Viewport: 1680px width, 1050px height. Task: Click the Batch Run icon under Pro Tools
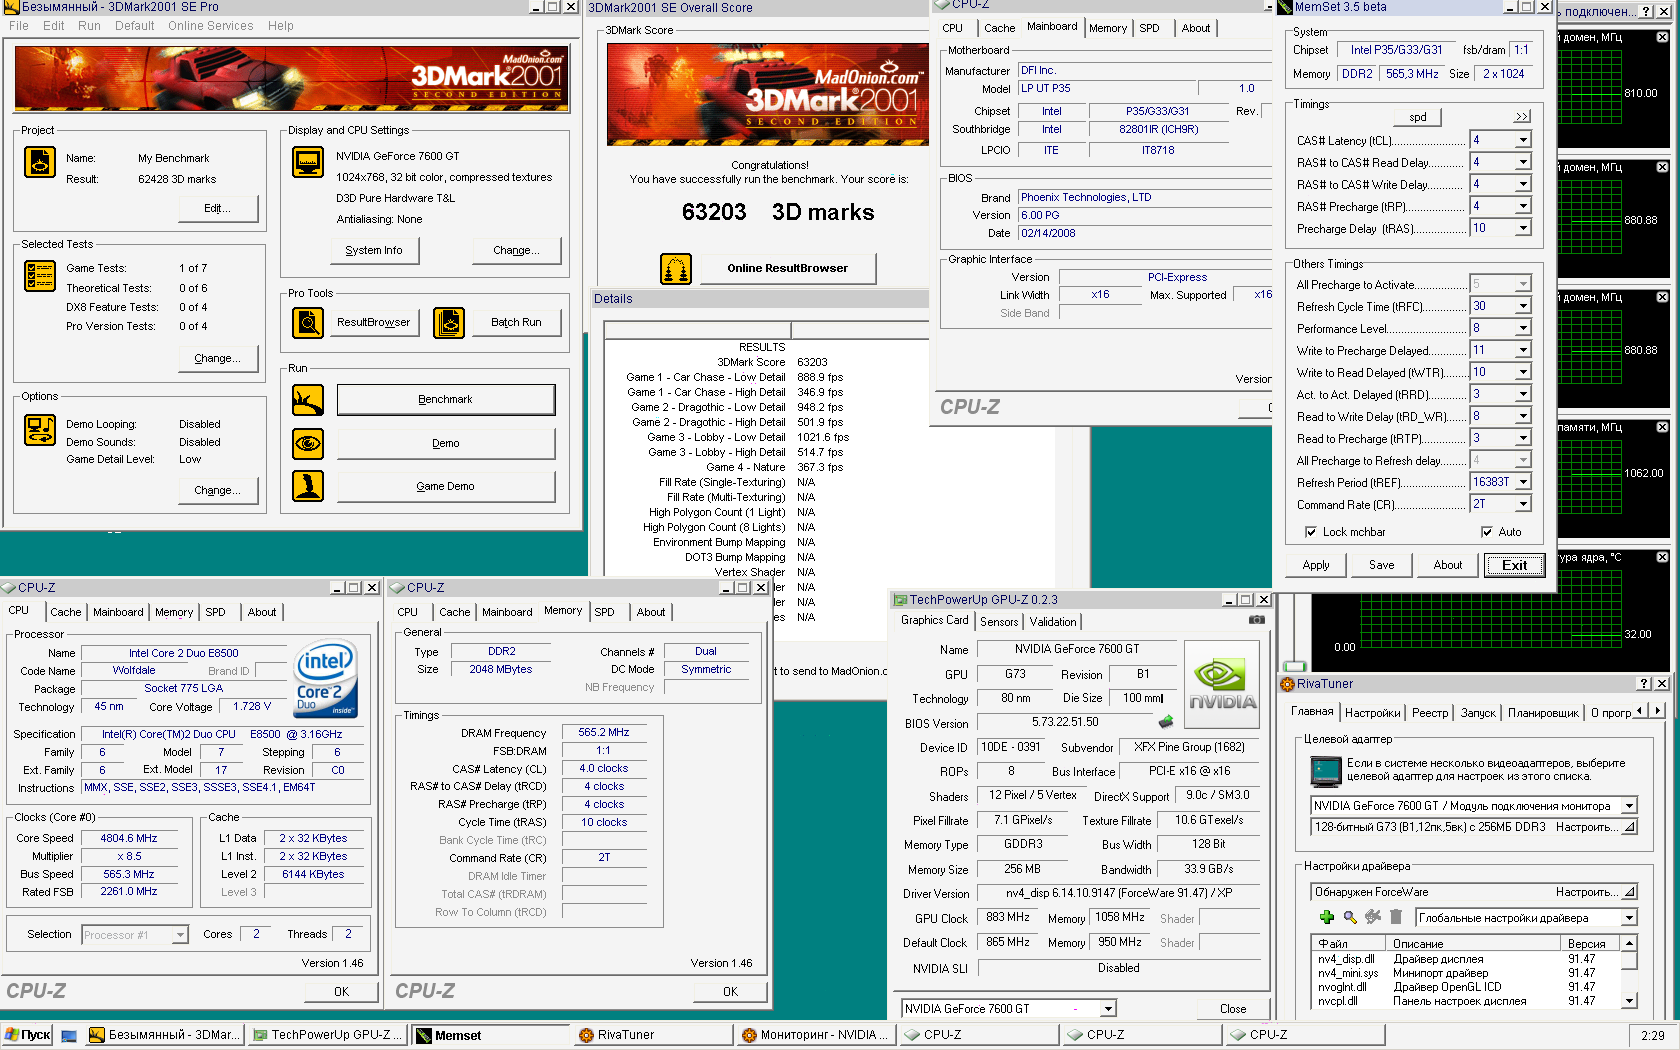449,323
